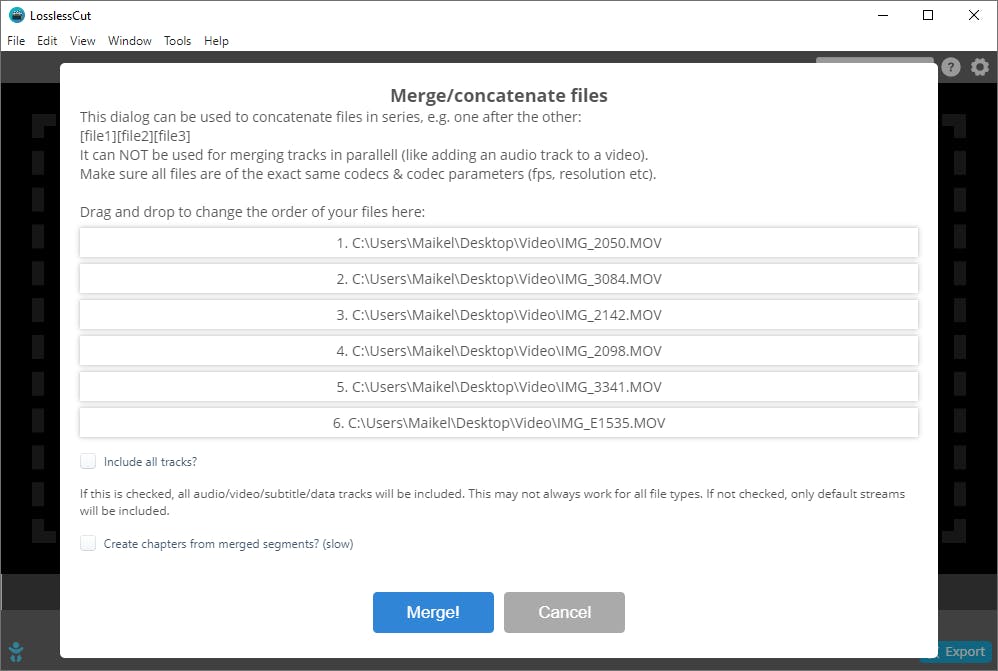The image size is (998, 671).
Task: Select the IMG_2050.MOV file entry
Action: point(498,243)
